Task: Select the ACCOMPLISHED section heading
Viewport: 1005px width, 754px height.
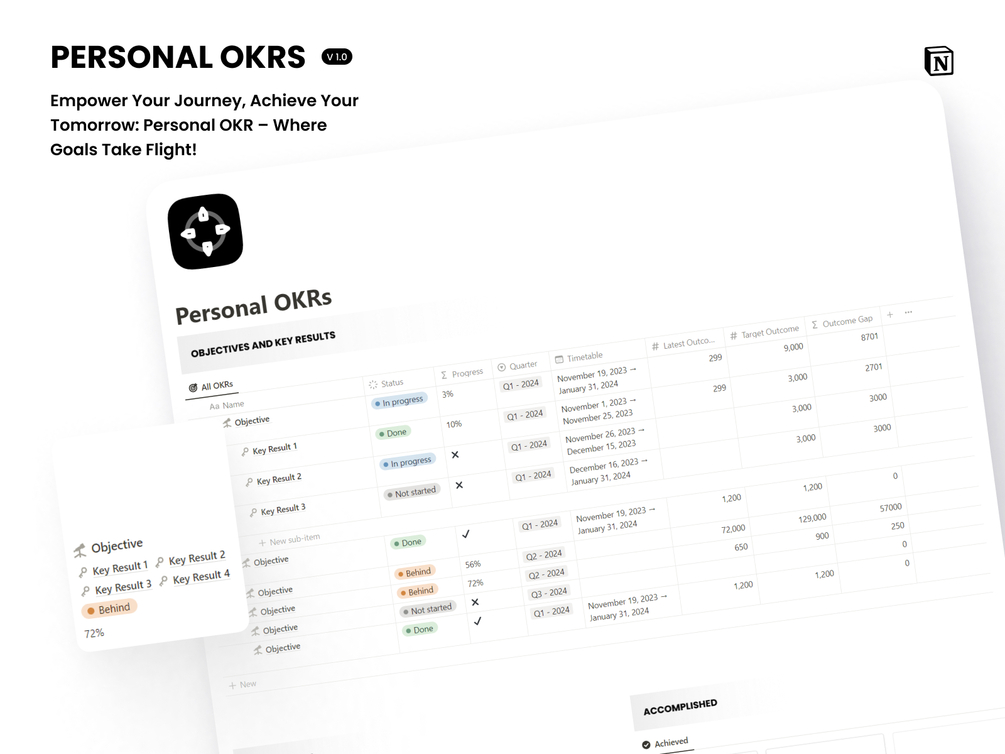Action: [680, 707]
